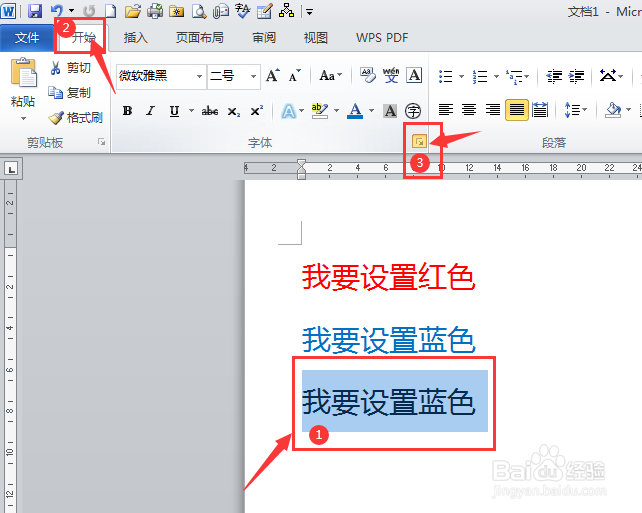This screenshot has width=642, height=513.
Task: Toggle superscript formatting
Action: tap(257, 111)
